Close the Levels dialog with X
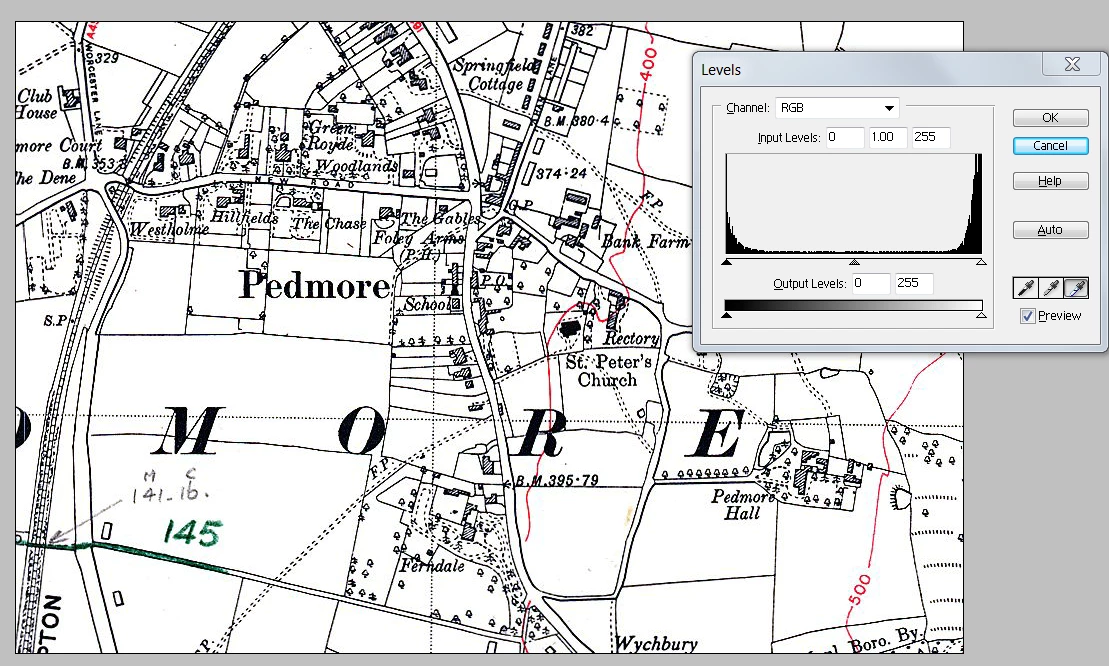Screen dimensions: 1109x666 tap(1072, 64)
